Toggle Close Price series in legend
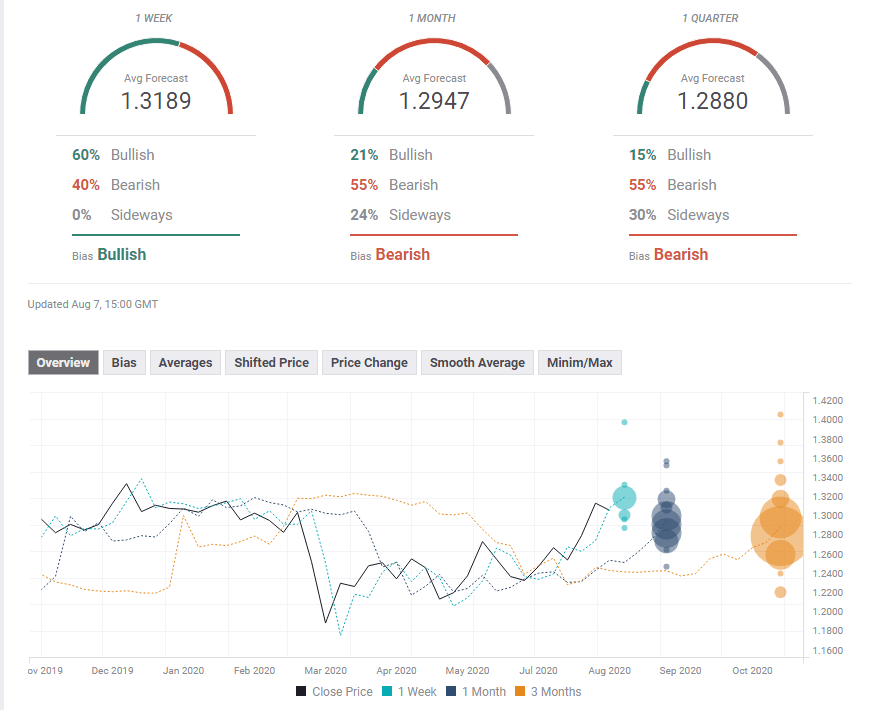 pyautogui.click(x=334, y=691)
